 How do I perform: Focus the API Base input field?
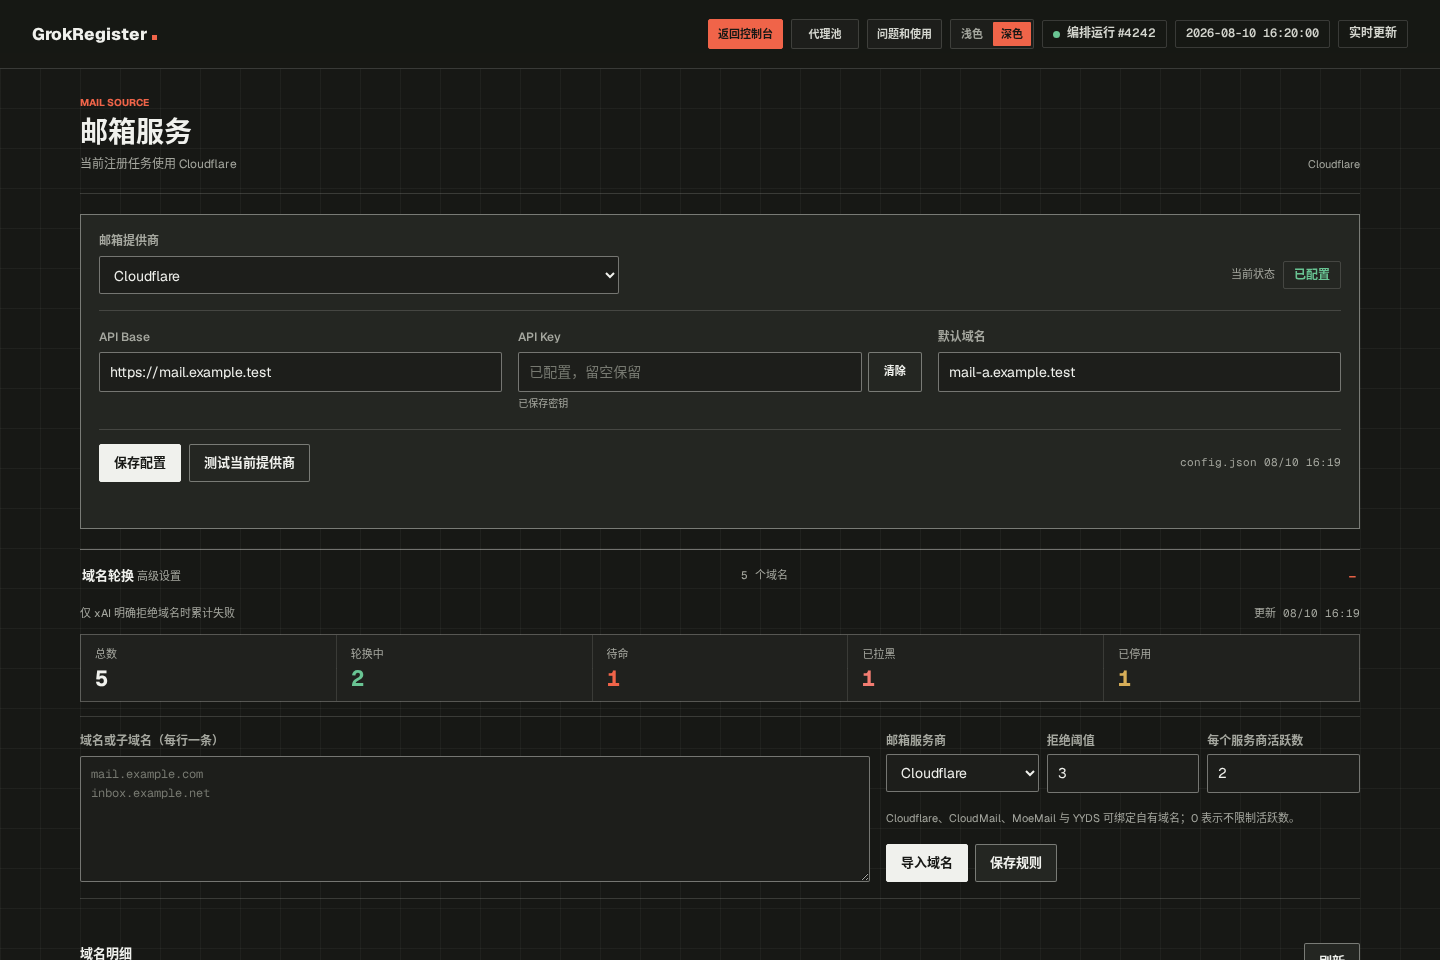pyautogui.click(x=300, y=372)
